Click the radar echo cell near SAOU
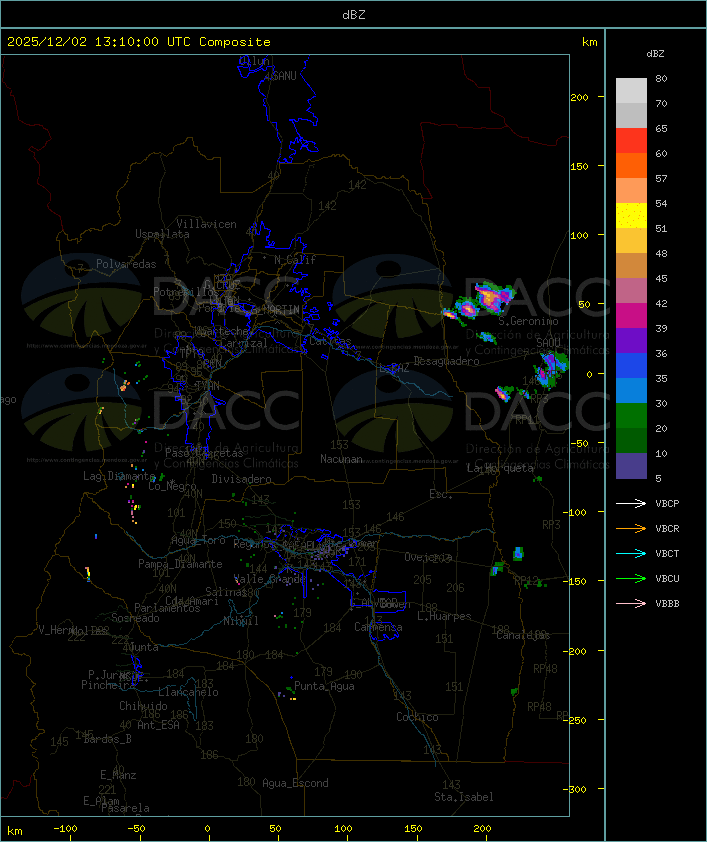The image size is (707, 842). [550, 368]
